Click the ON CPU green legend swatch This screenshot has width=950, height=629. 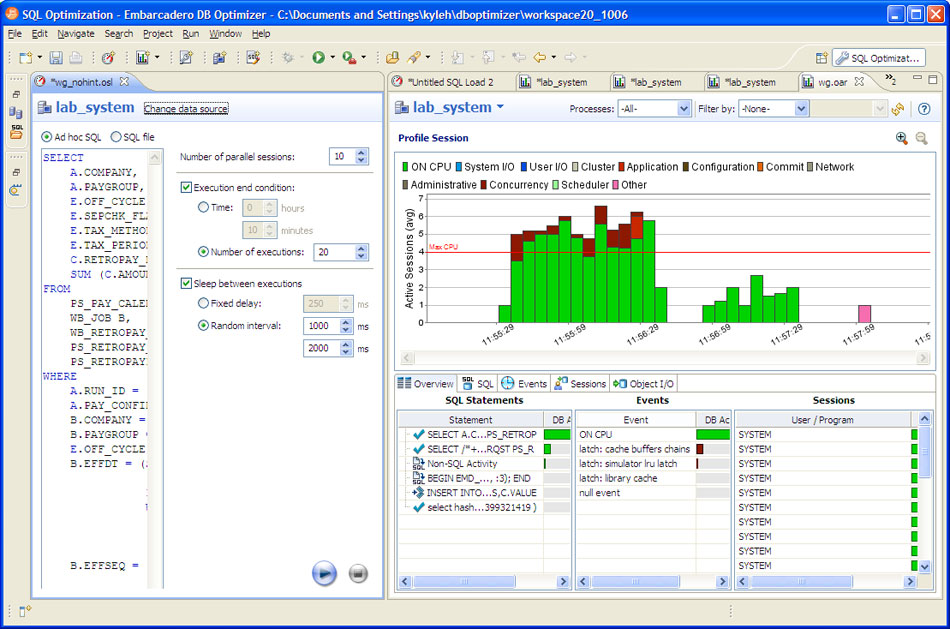point(405,167)
